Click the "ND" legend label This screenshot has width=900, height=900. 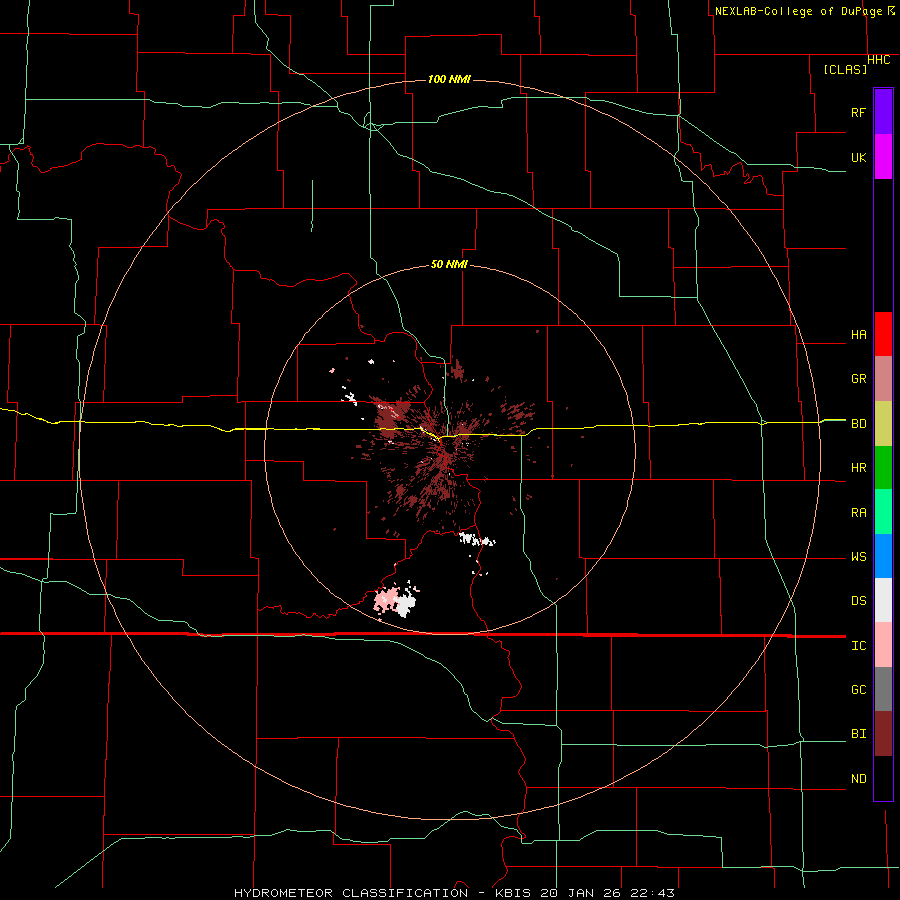pos(858,779)
